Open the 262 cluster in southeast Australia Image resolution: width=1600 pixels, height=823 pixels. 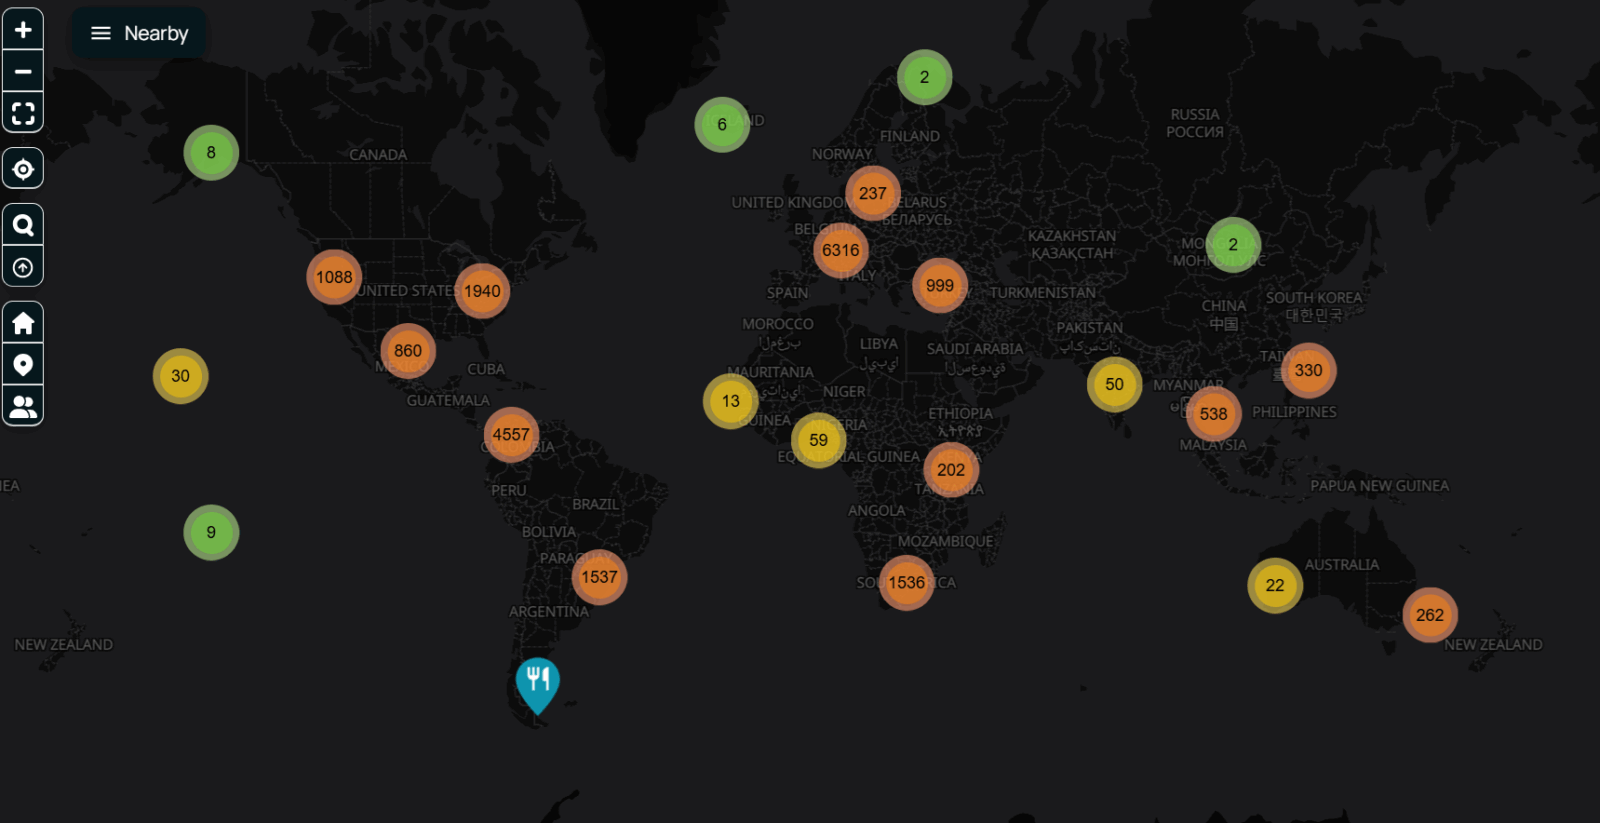pos(1429,615)
